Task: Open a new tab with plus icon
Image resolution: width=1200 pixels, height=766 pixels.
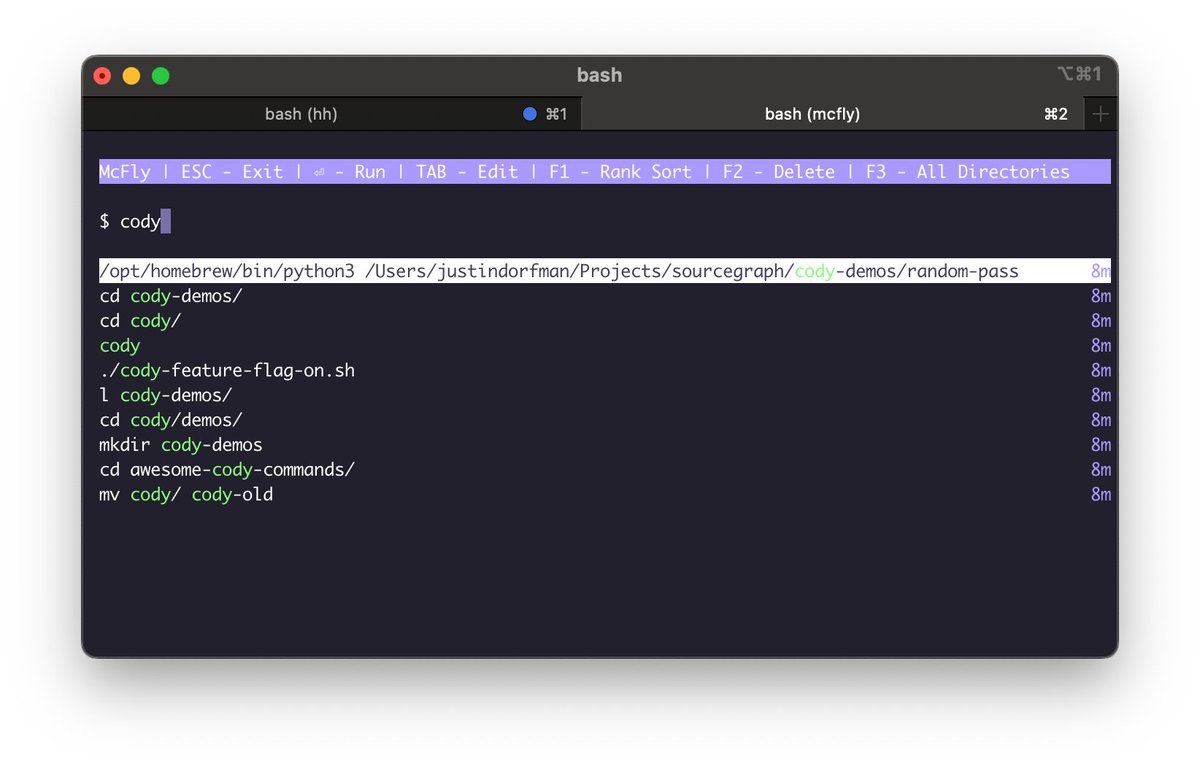Action: [x=1100, y=114]
